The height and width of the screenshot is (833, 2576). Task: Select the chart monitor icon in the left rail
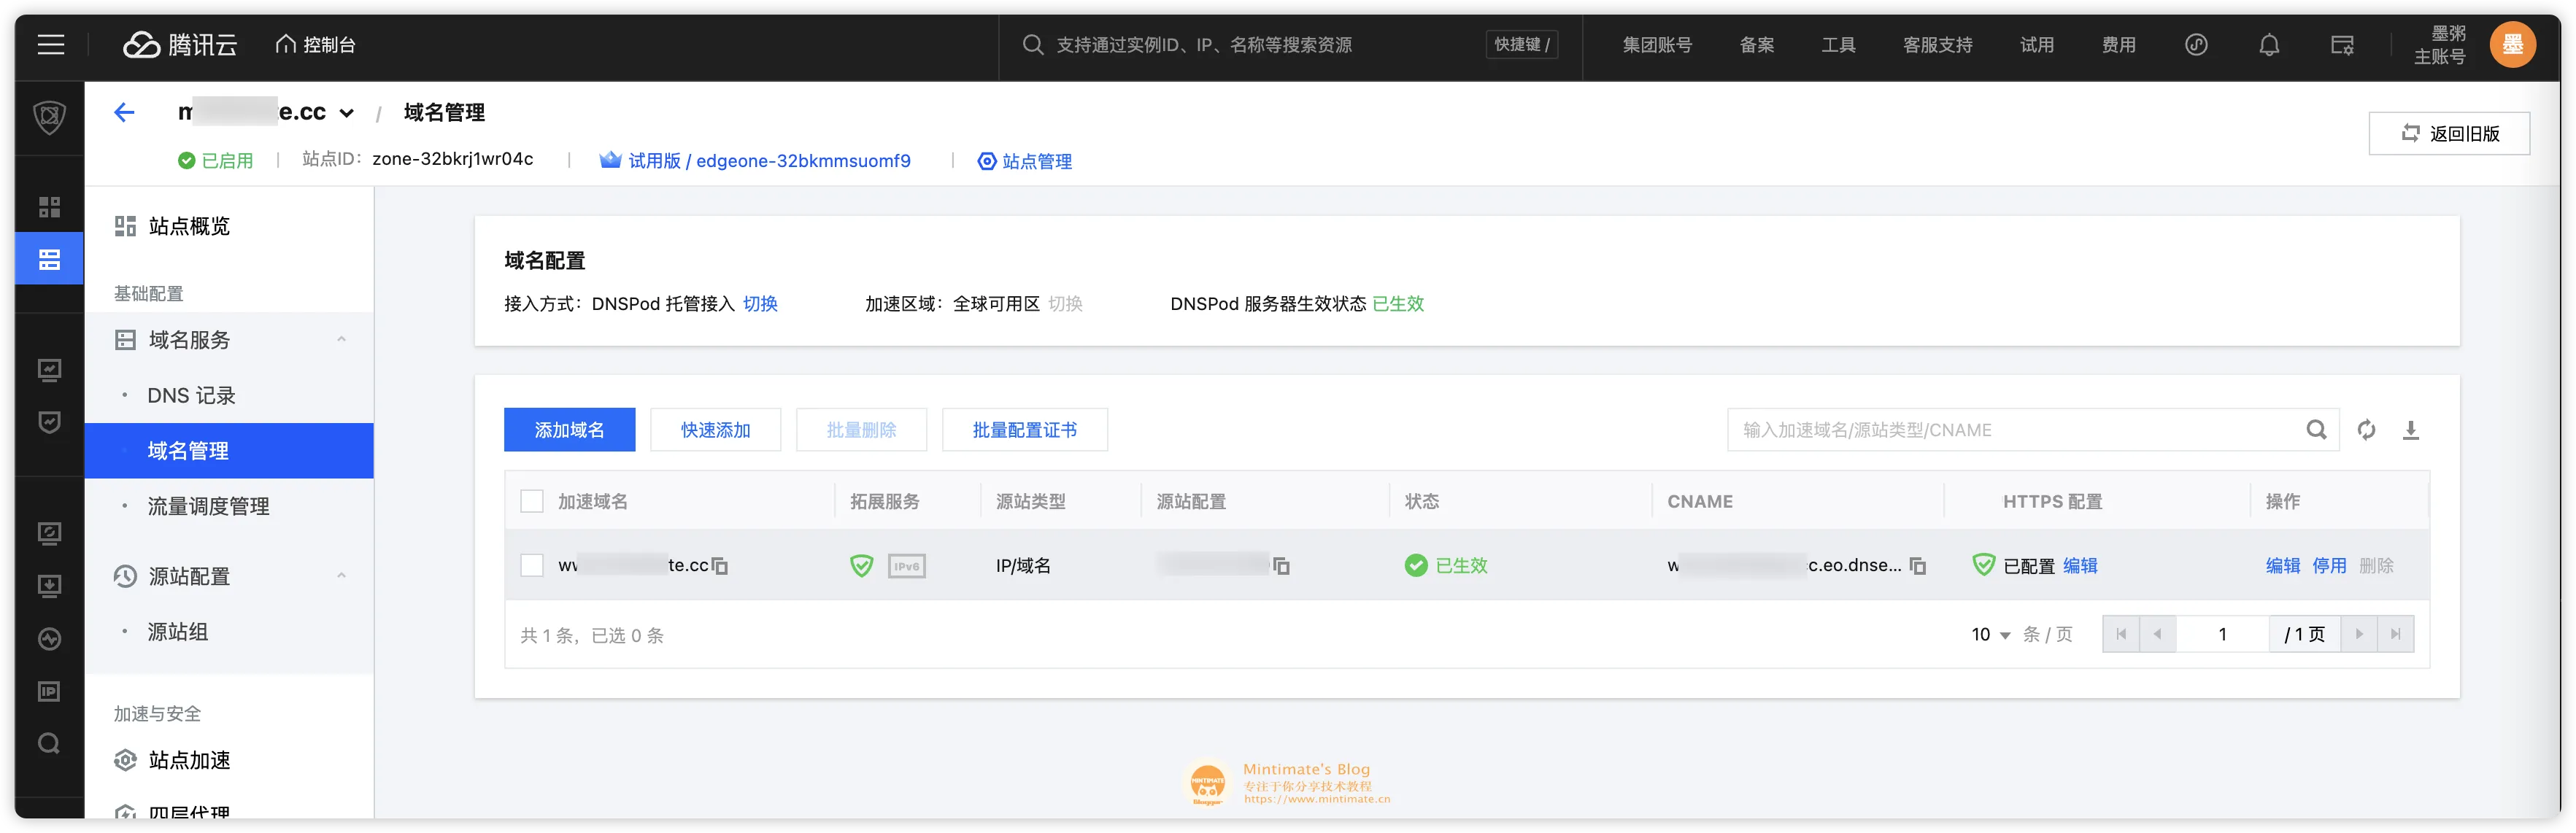[49, 370]
